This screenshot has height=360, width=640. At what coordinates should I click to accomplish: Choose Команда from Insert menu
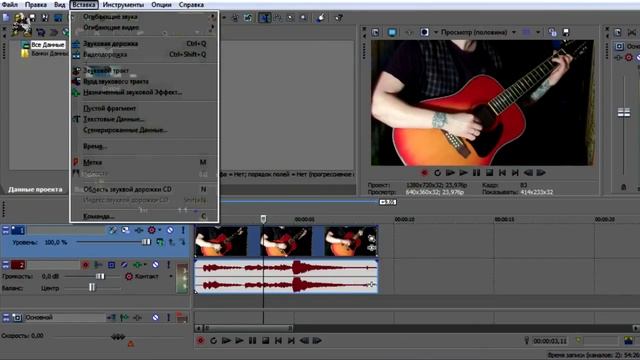coord(144,216)
